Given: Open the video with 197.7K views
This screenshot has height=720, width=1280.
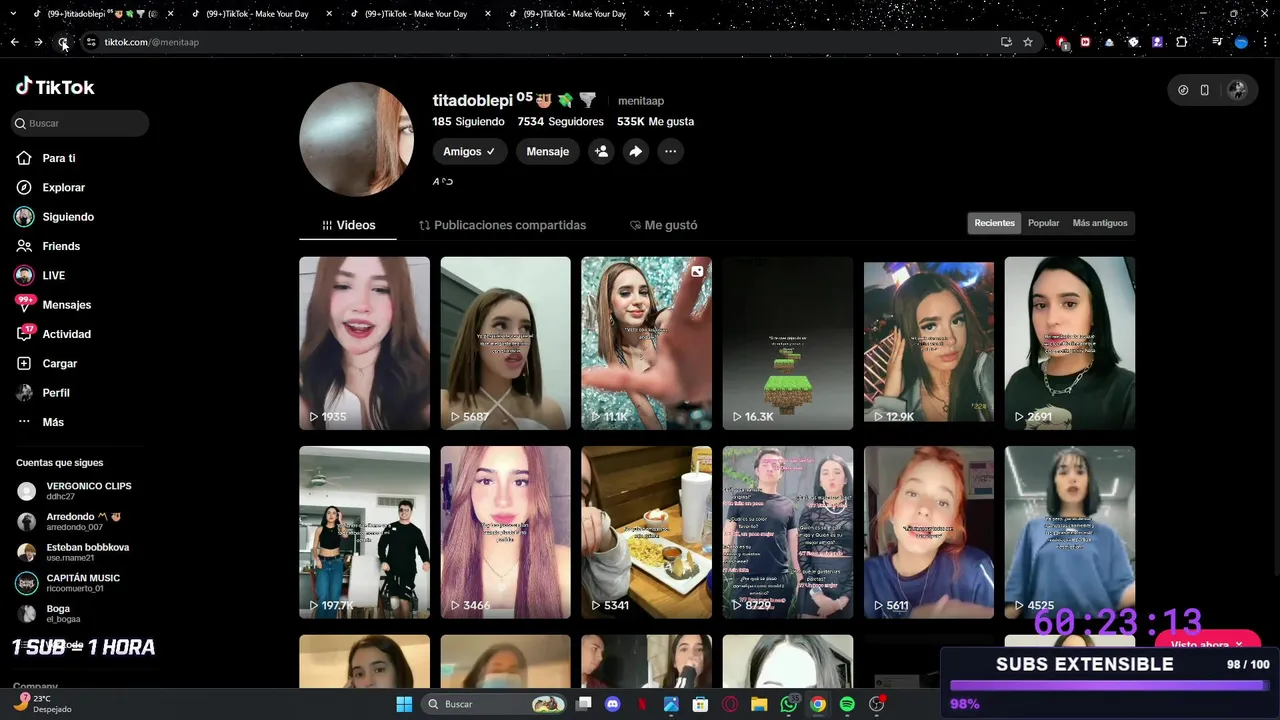Looking at the screenshot, I should 364,532.
